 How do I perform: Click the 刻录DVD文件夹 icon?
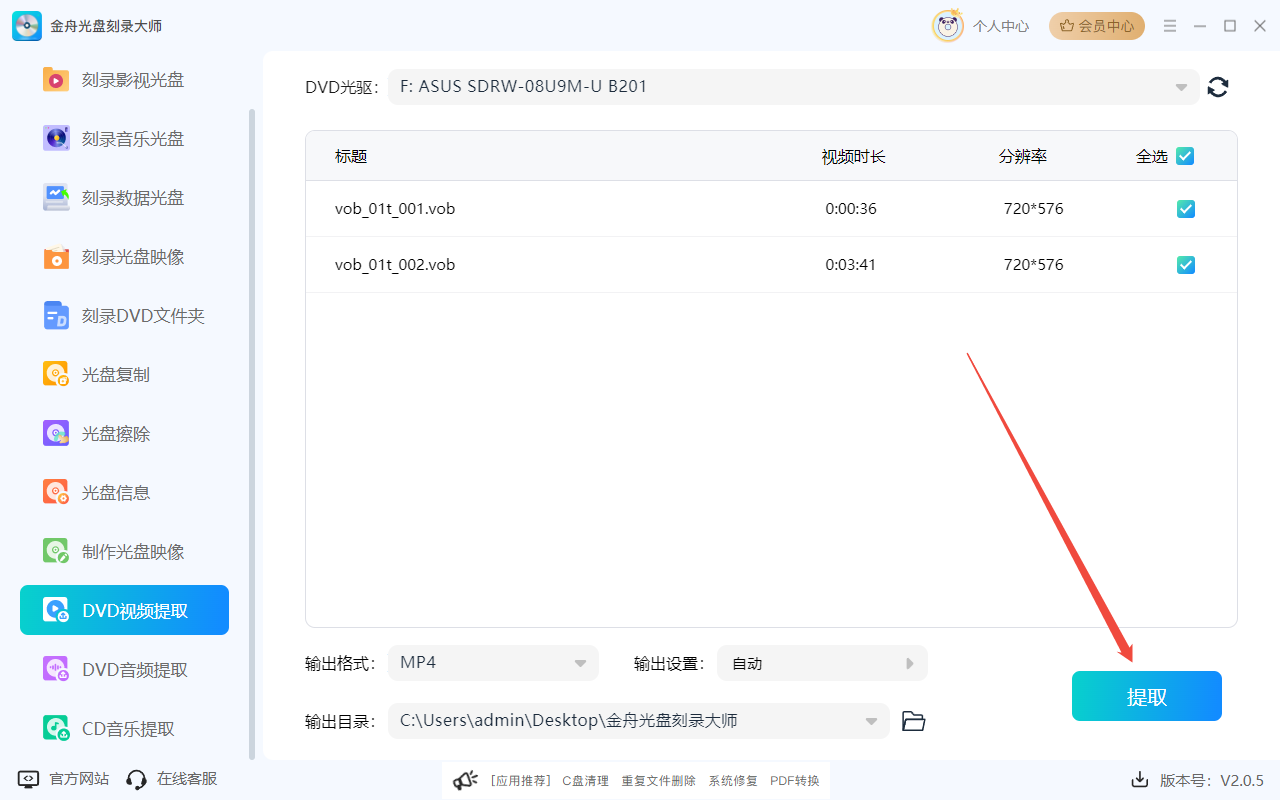point(56,316)
